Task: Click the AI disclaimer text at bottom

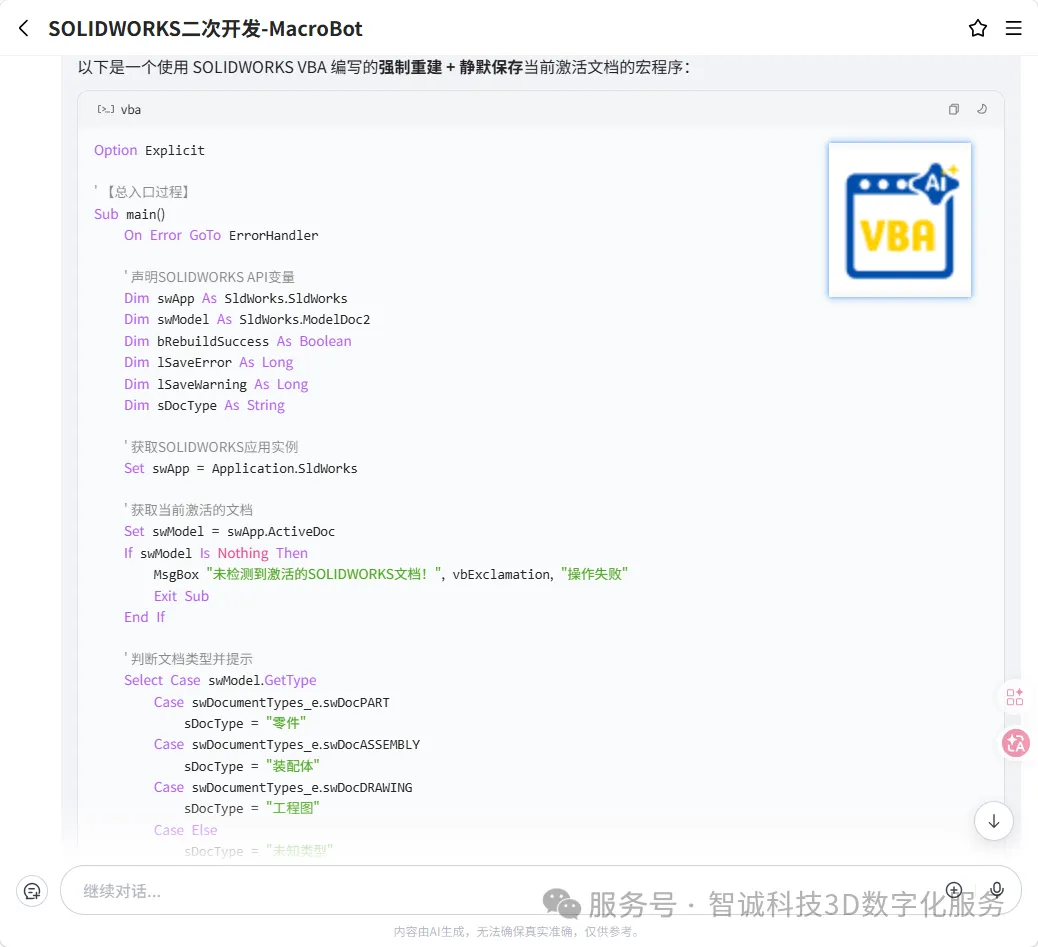Action: tap(517, 932)
